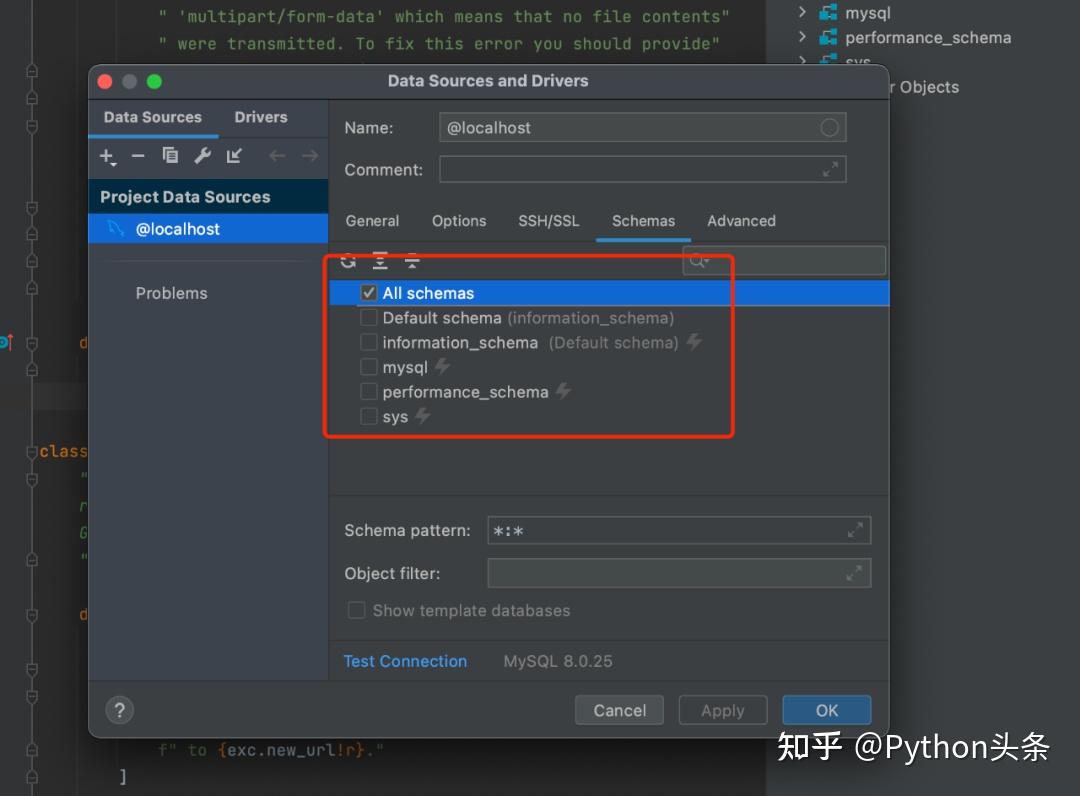Select the Schemas tab

point(643,221)
